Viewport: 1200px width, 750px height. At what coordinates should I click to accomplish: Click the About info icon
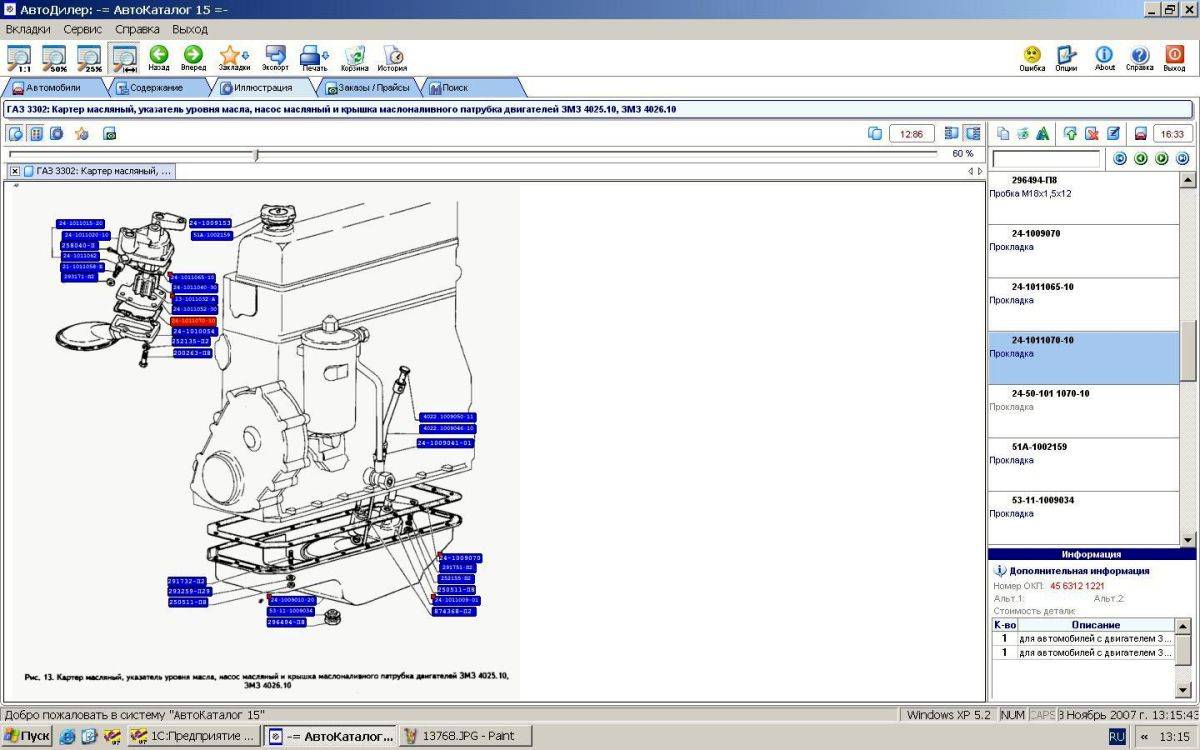1104,58
